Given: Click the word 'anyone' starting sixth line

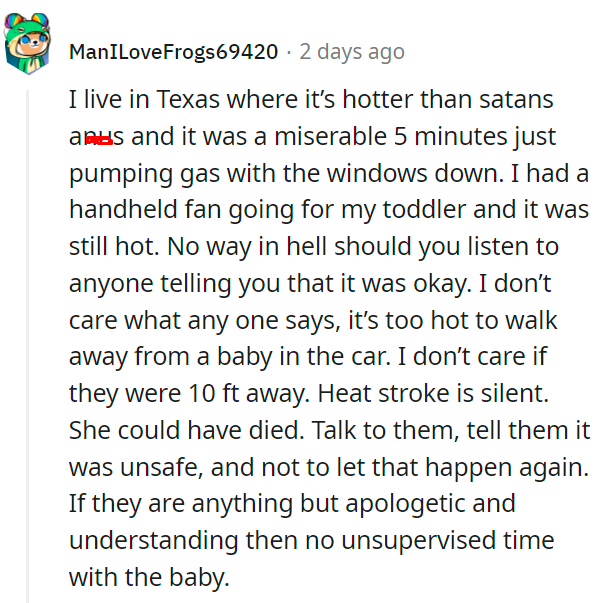Looking at the screenshot, I should [111, 285].
